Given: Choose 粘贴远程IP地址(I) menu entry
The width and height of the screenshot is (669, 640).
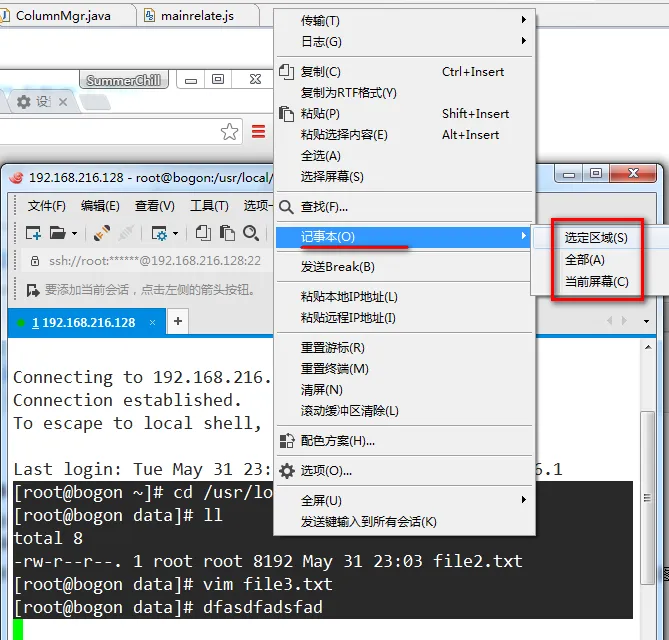Looking at the screenshot, I should (404, 318).
